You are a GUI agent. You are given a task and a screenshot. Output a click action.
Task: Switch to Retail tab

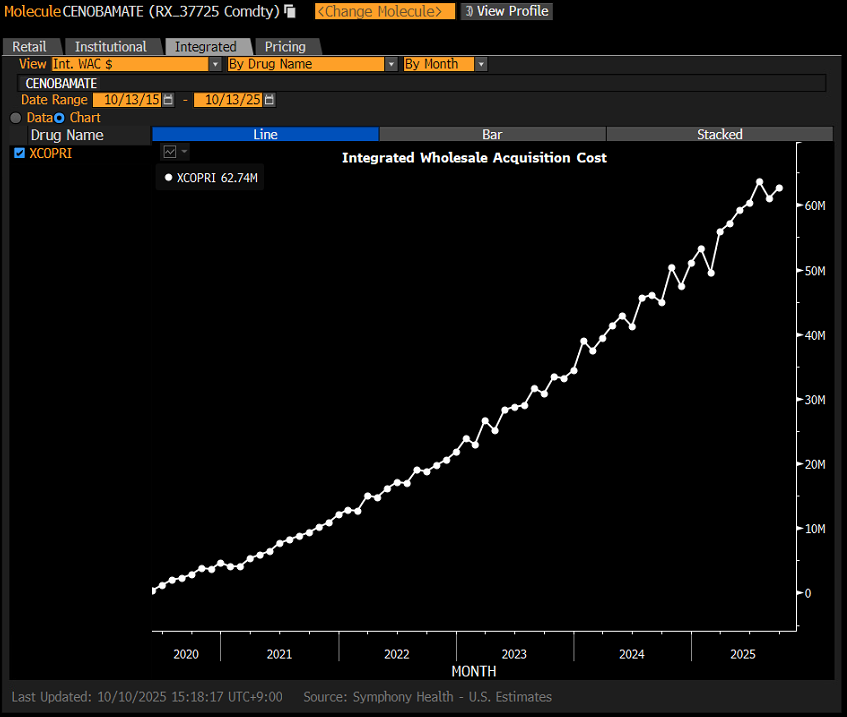29,46
